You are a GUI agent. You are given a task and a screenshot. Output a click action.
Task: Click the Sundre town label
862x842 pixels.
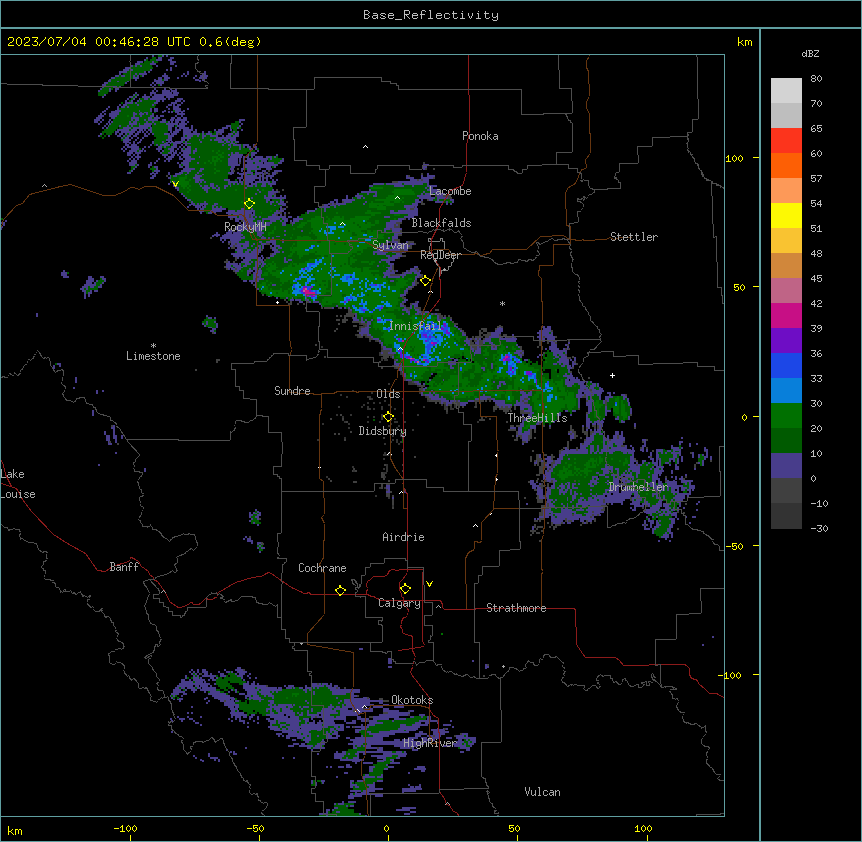(292, 391)
